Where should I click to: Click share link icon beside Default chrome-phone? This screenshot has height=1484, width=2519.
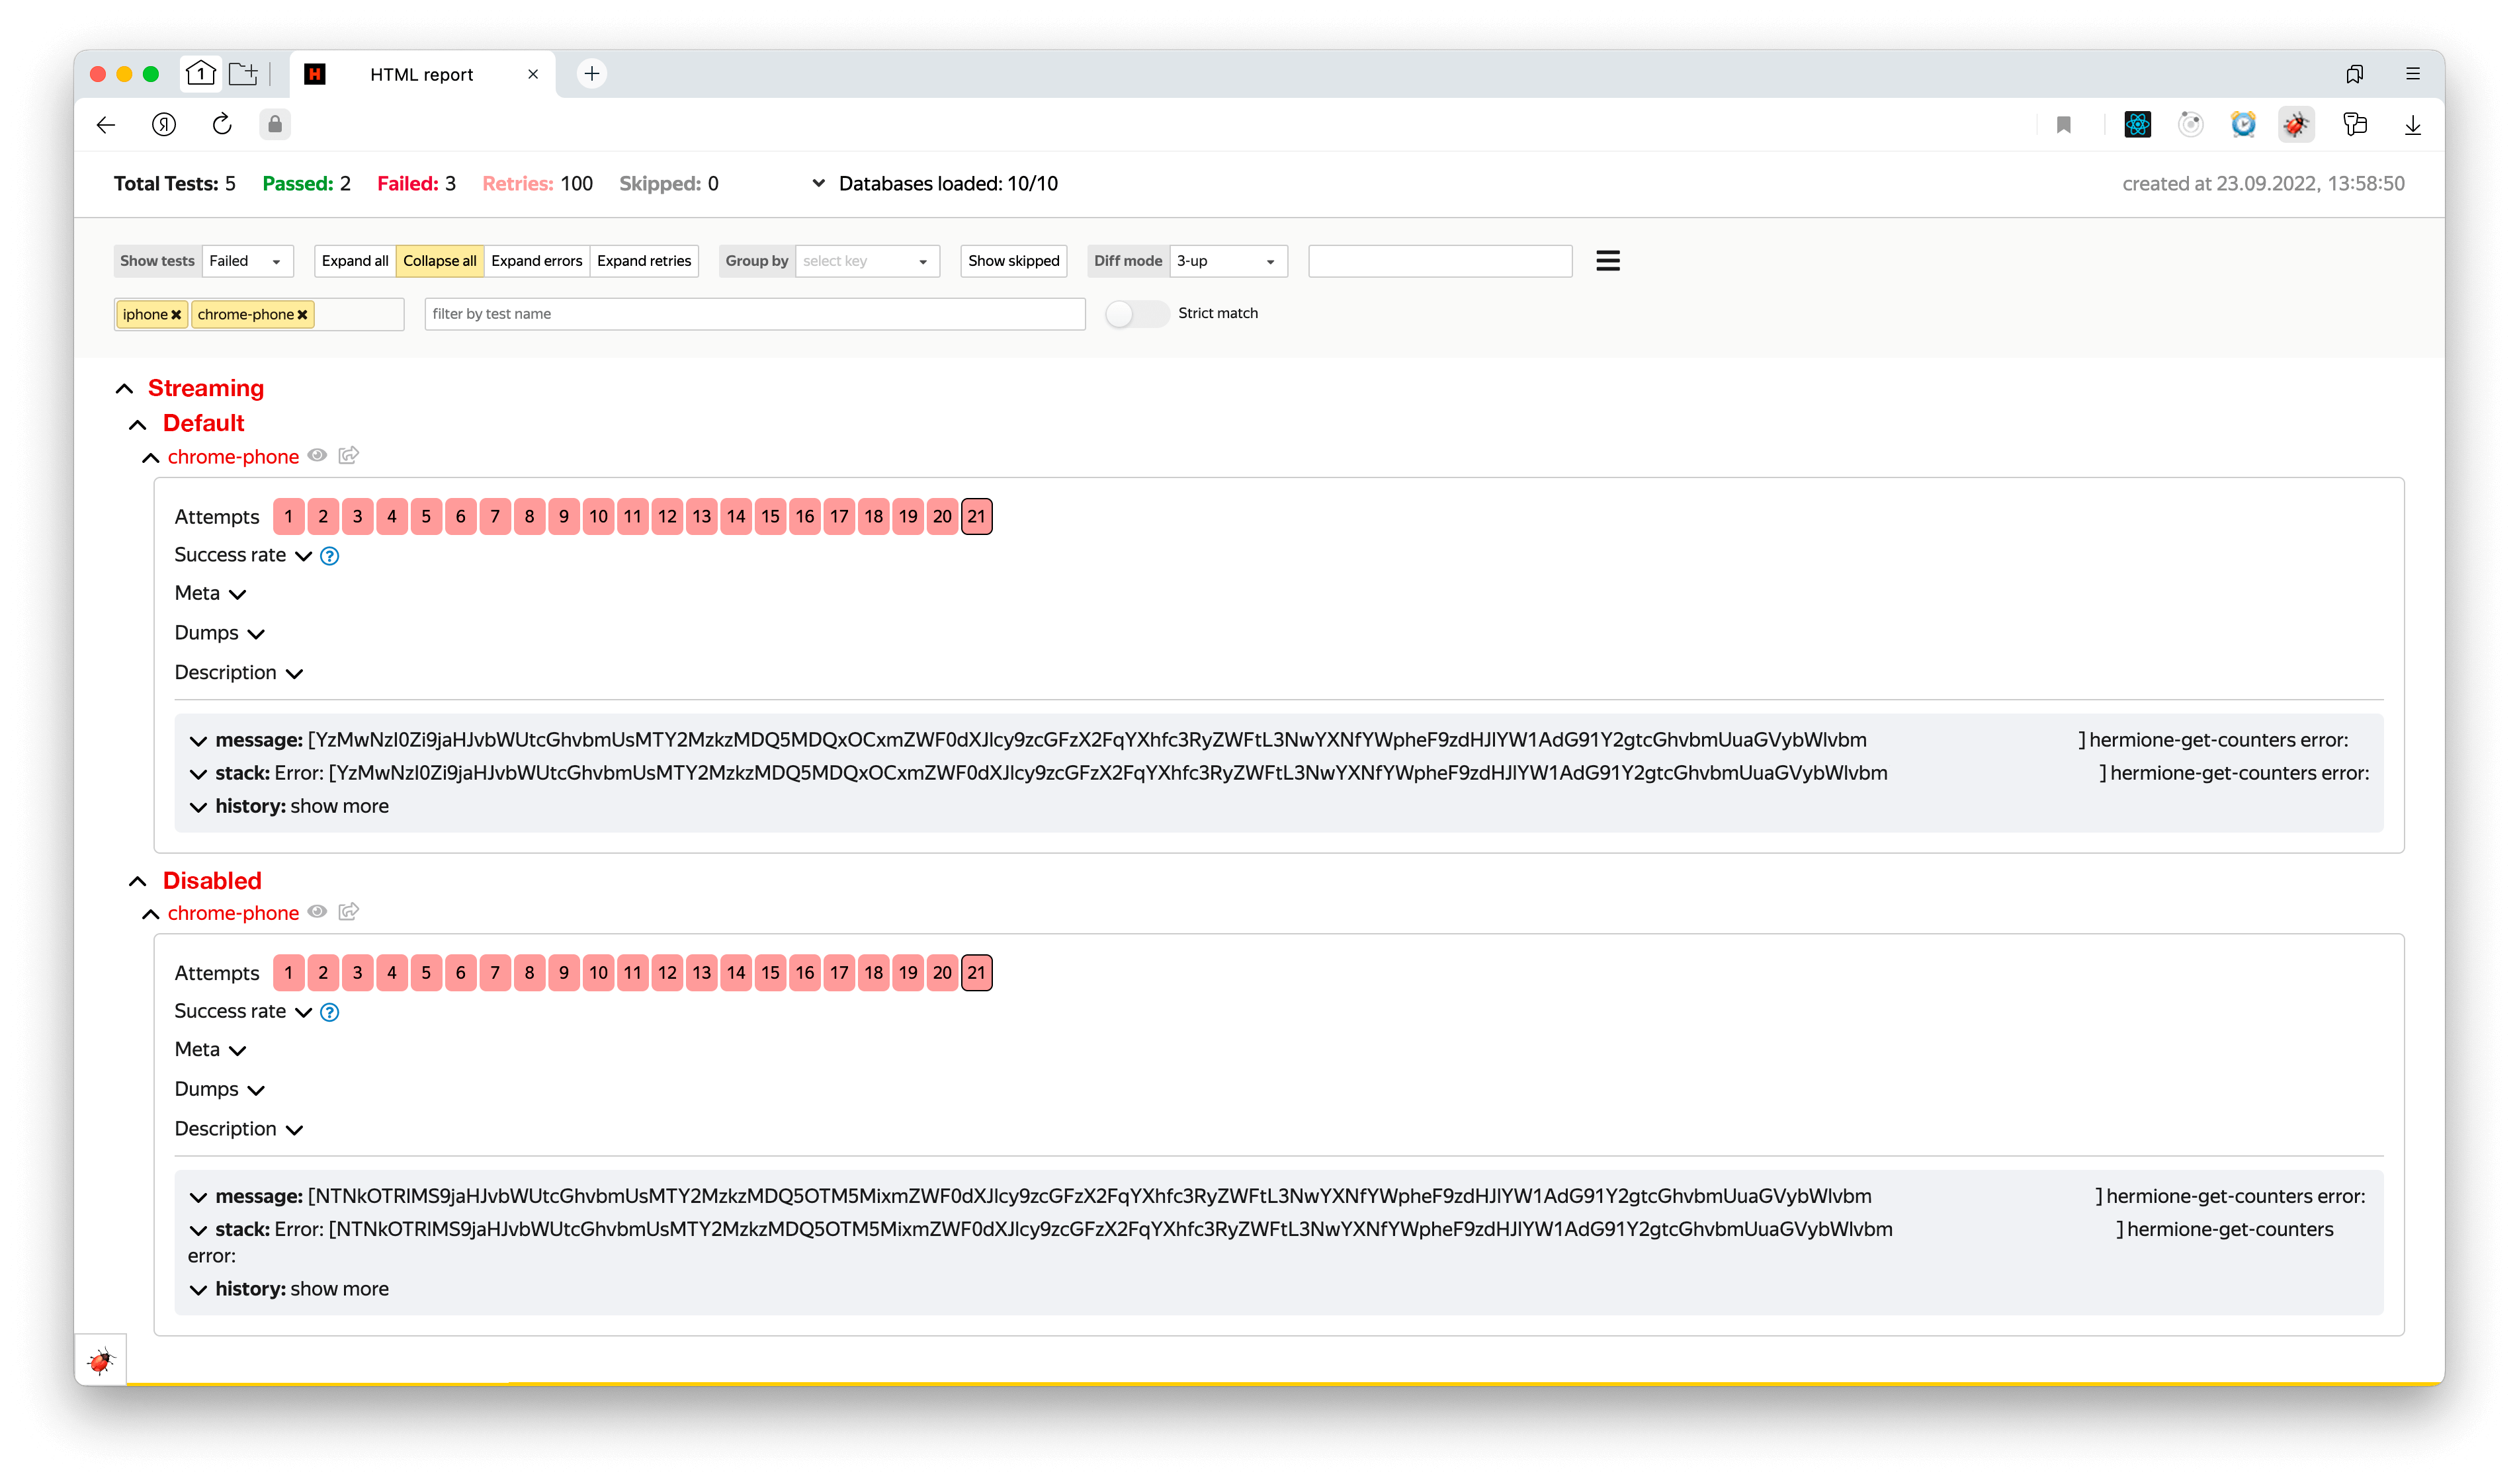coord(348,456)
